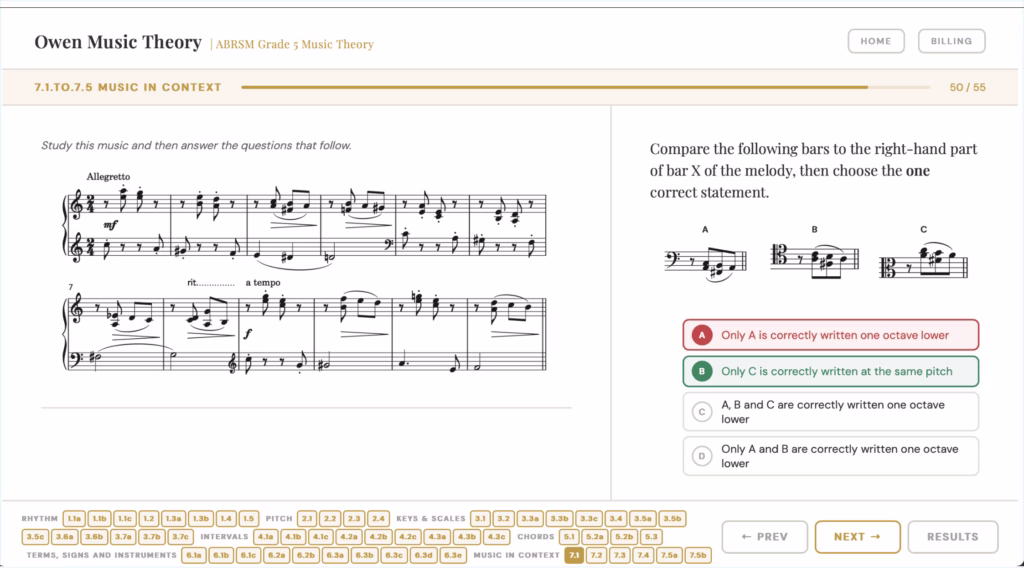Advance with the NEXT button
The image size is (1024, 568).
click(857, 537)
